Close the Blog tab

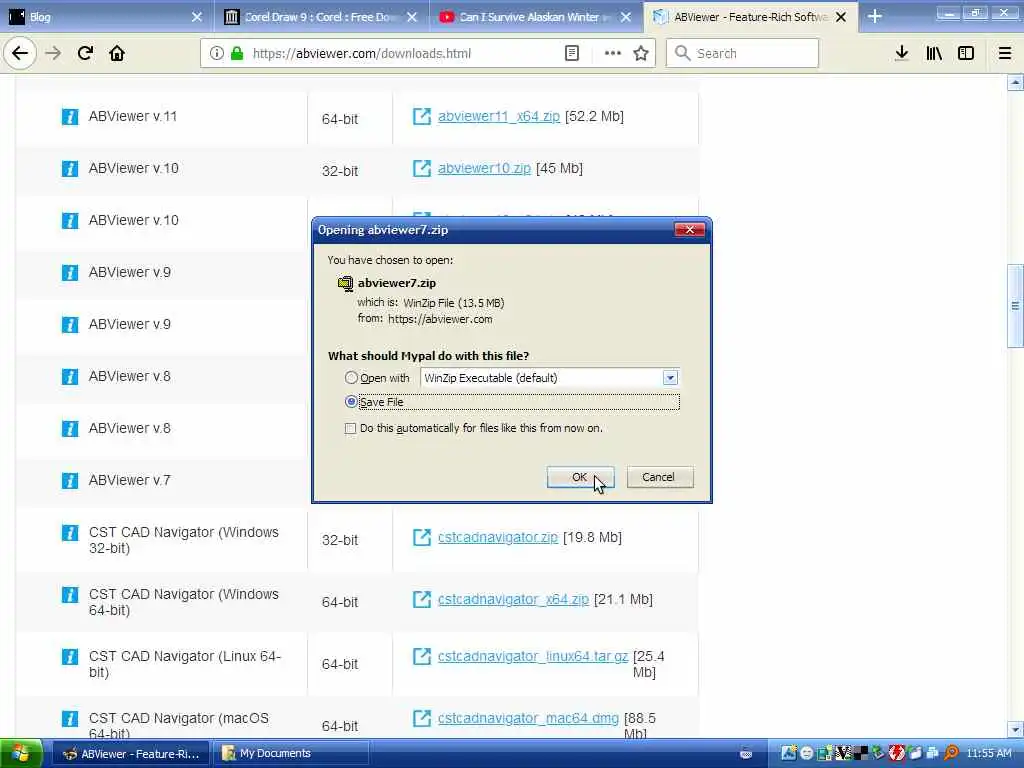197,17
